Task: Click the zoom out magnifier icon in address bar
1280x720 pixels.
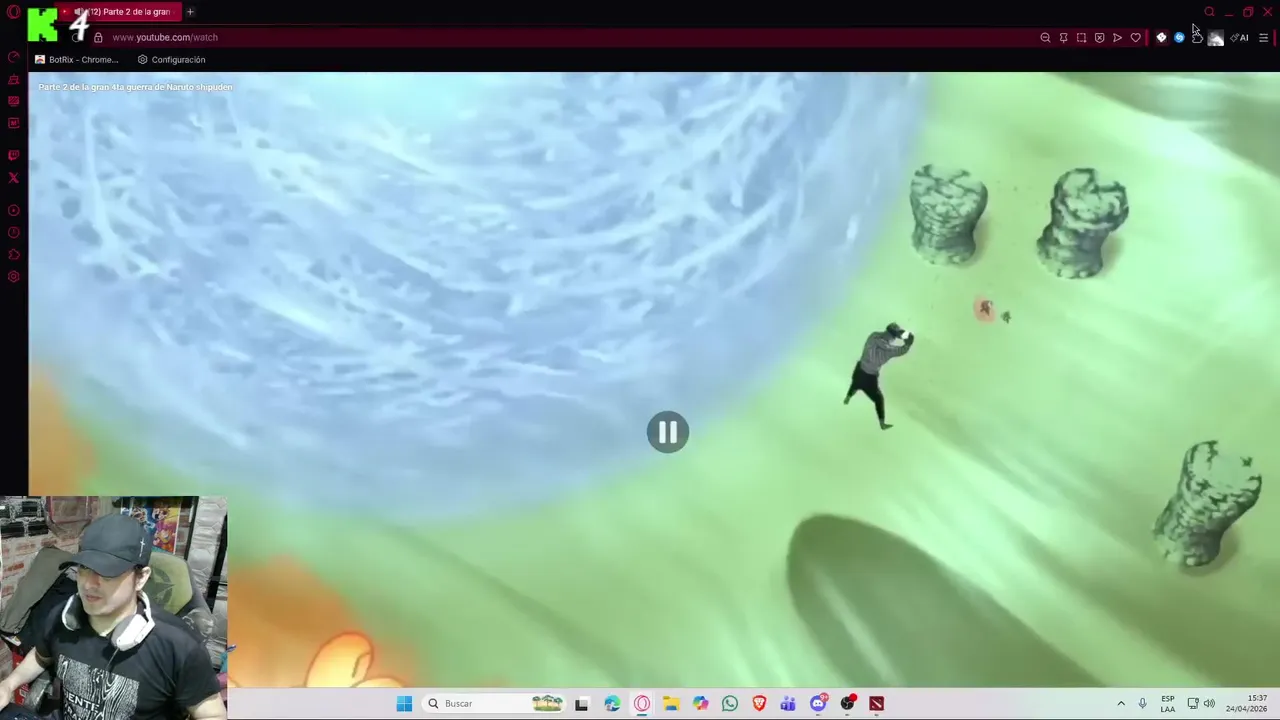Action: pos(1045,38)
